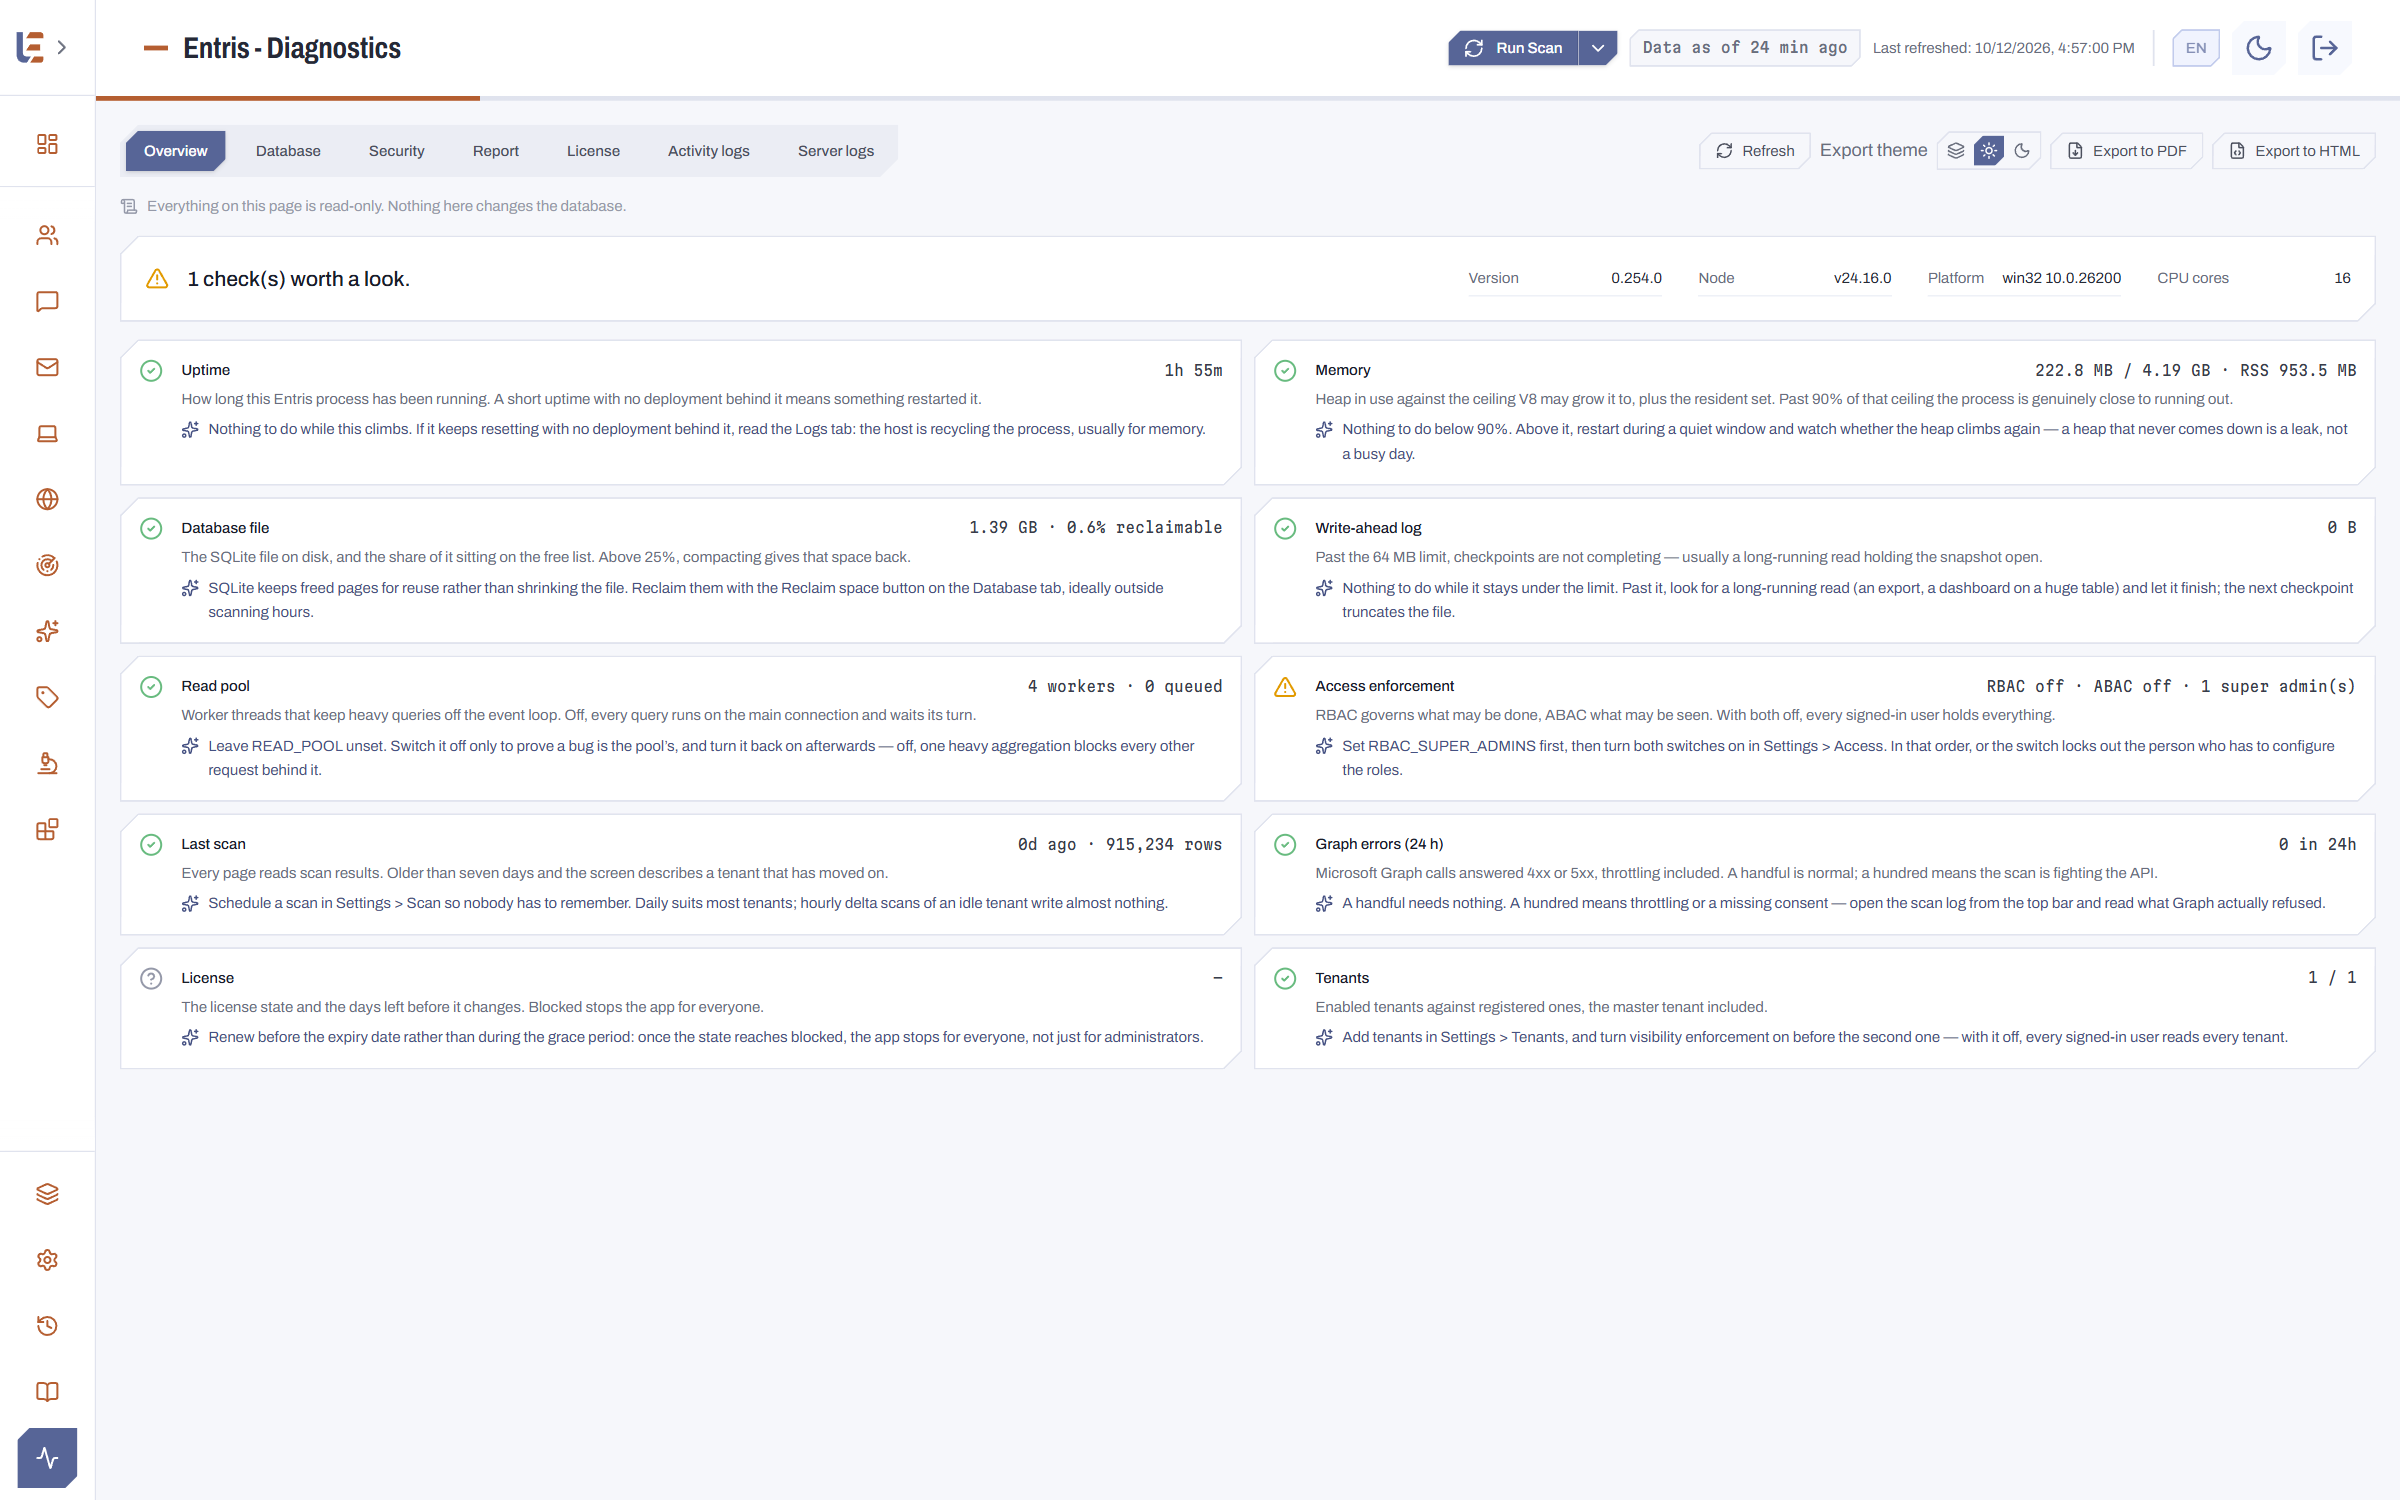The image size is (2400, 1500).
Task: Open the book documentation icon in sidebar
Action: tap(47, 1392)
